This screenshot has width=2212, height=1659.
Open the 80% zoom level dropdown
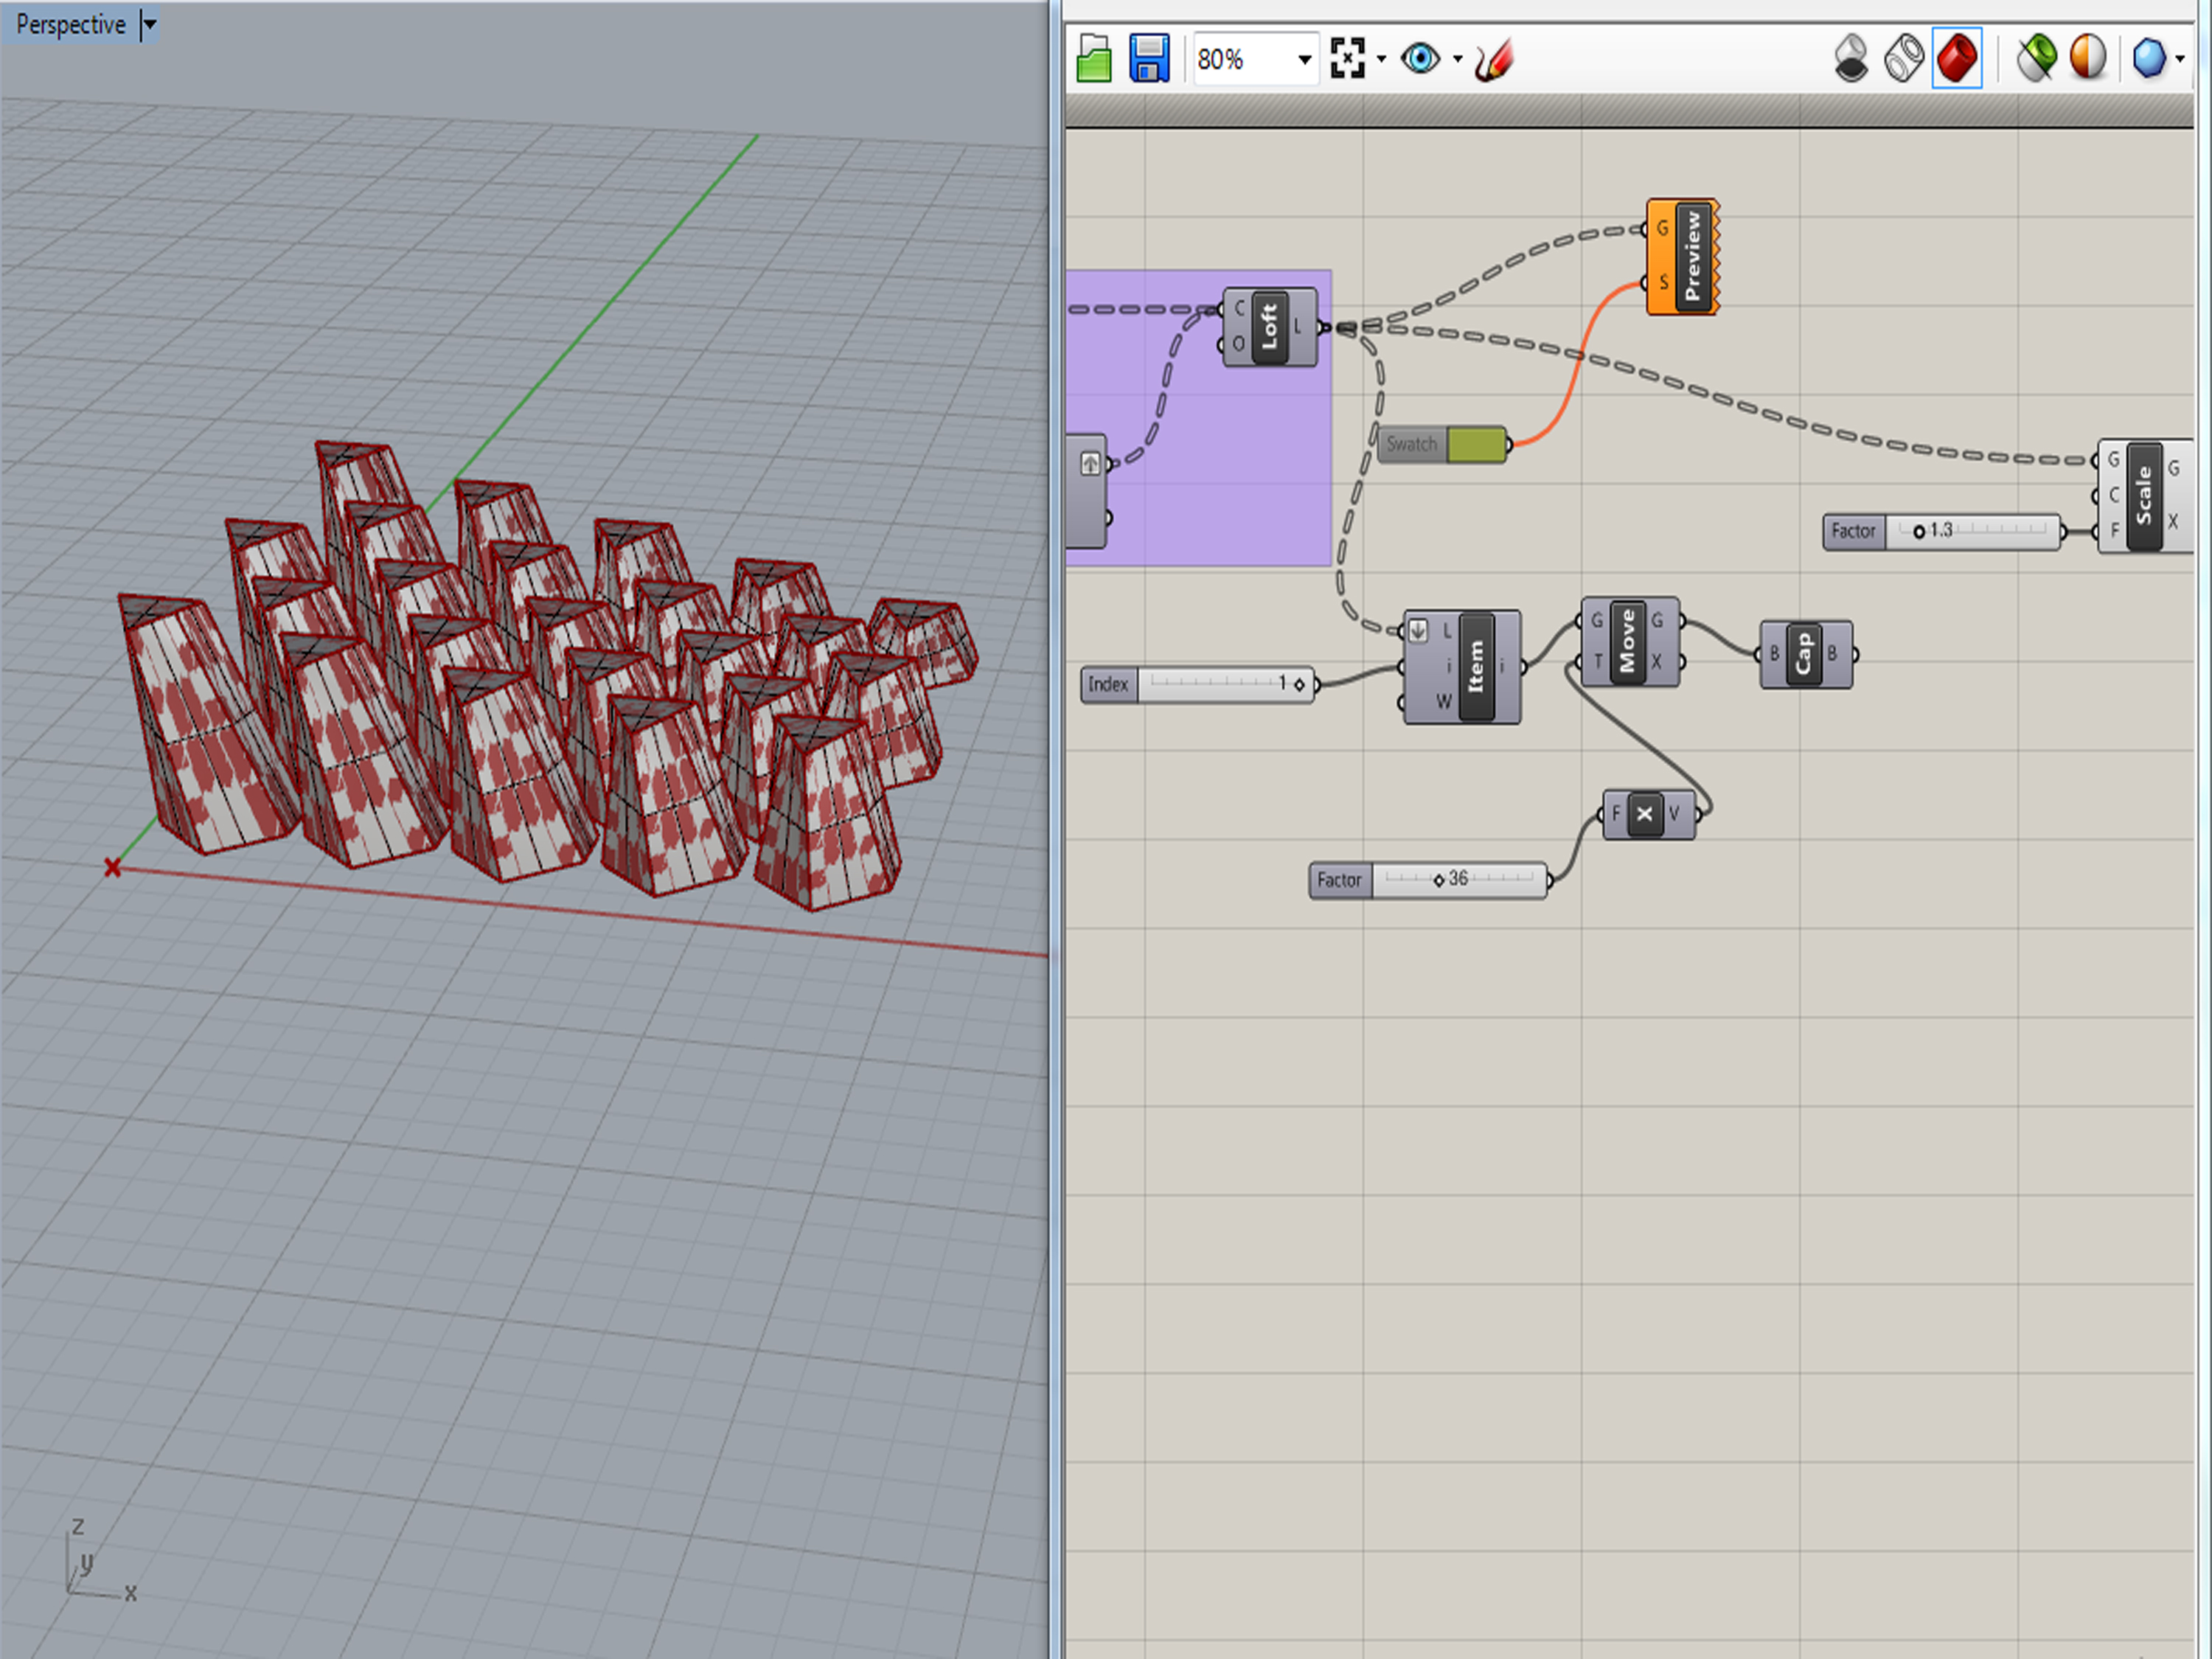1304,60
